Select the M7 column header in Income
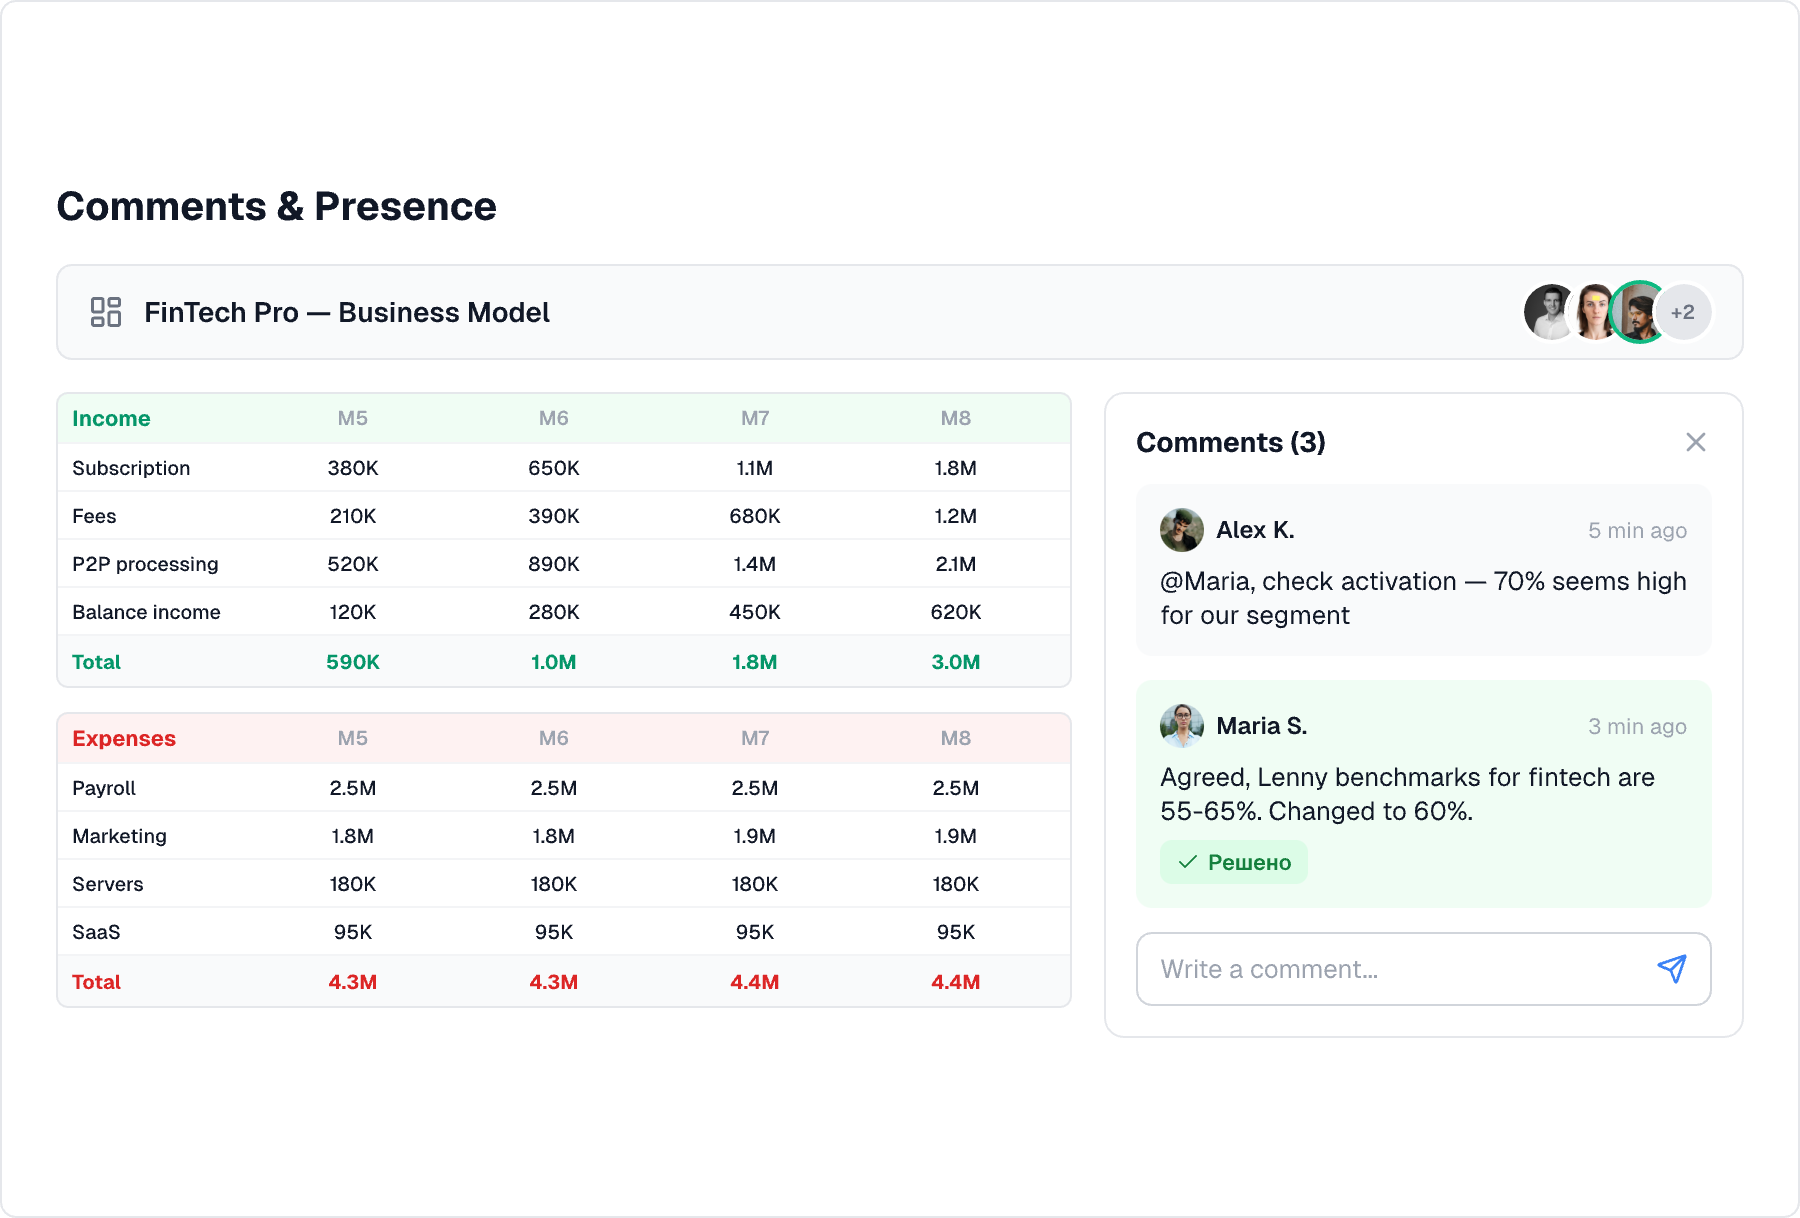 point(755,418)
